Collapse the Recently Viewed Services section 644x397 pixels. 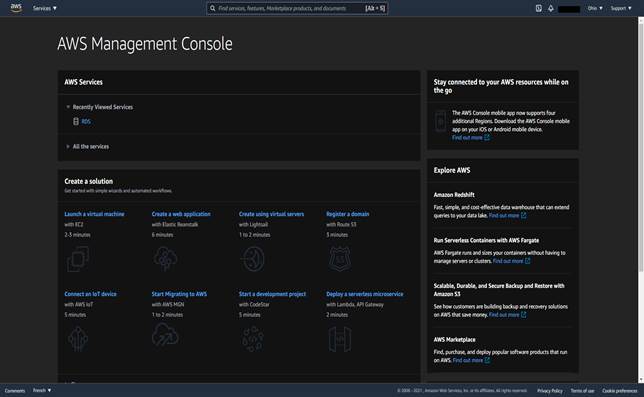pos(68,107)
